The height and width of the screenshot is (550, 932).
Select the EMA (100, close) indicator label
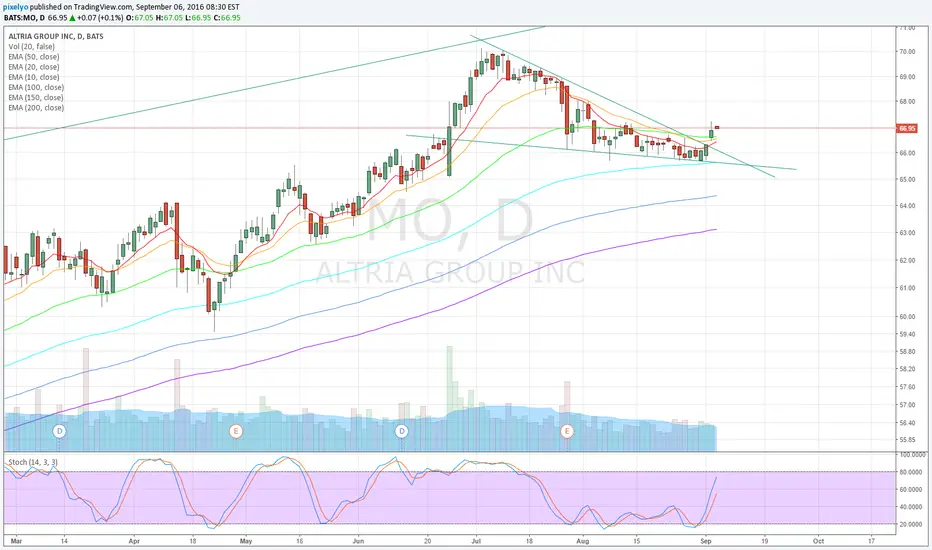click(x=36, y=87)
